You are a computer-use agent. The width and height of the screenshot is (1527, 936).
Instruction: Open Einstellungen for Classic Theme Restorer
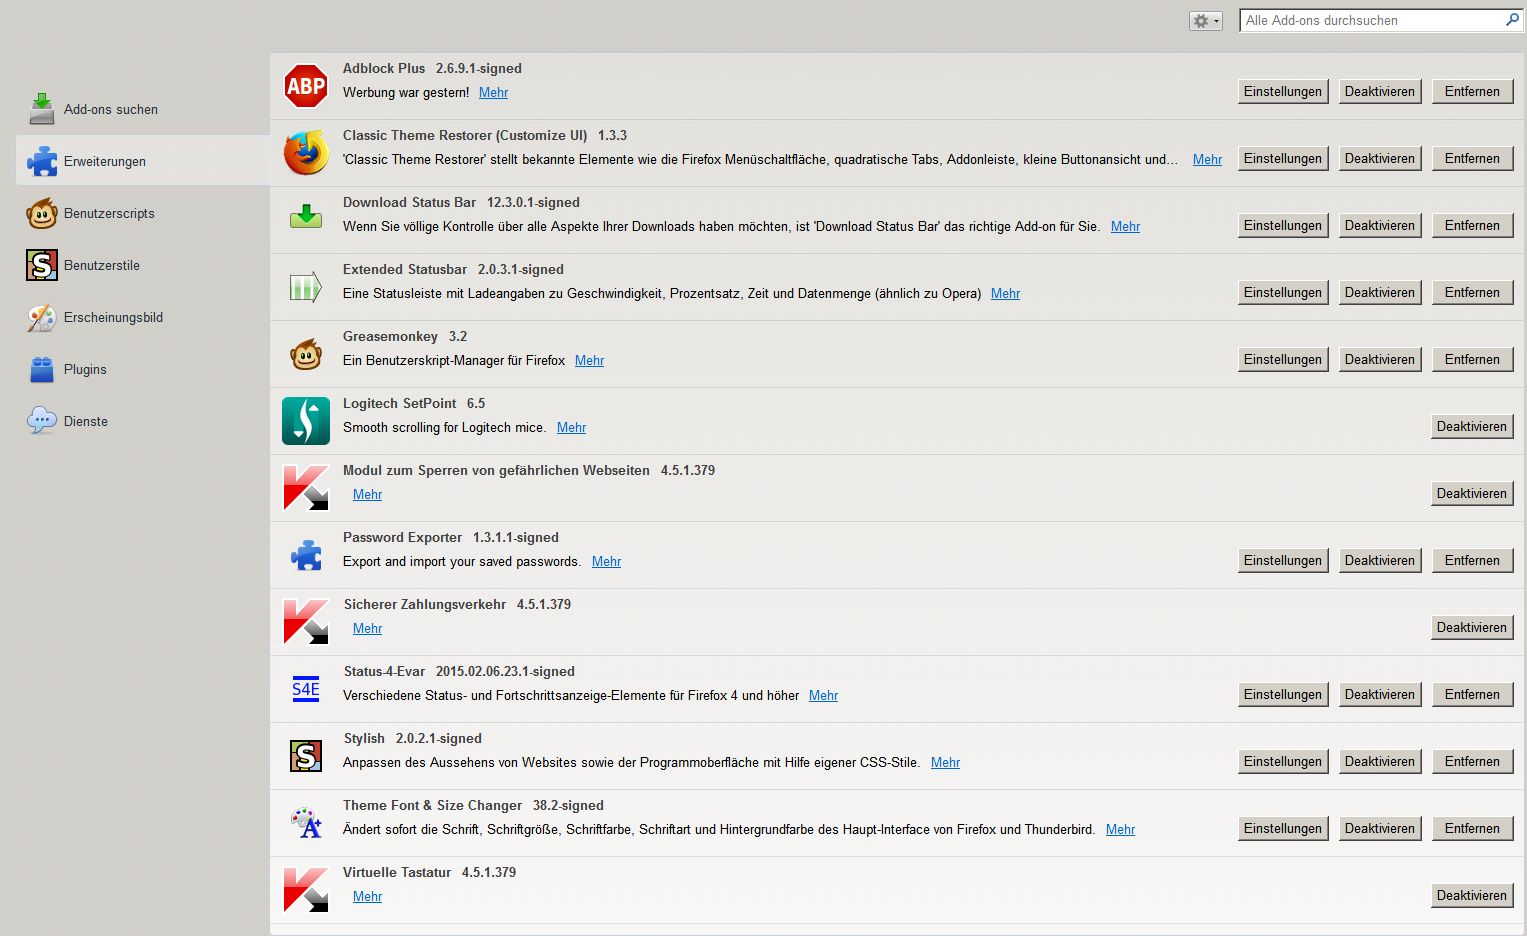pyautogui.click(x=1283, y=158)
